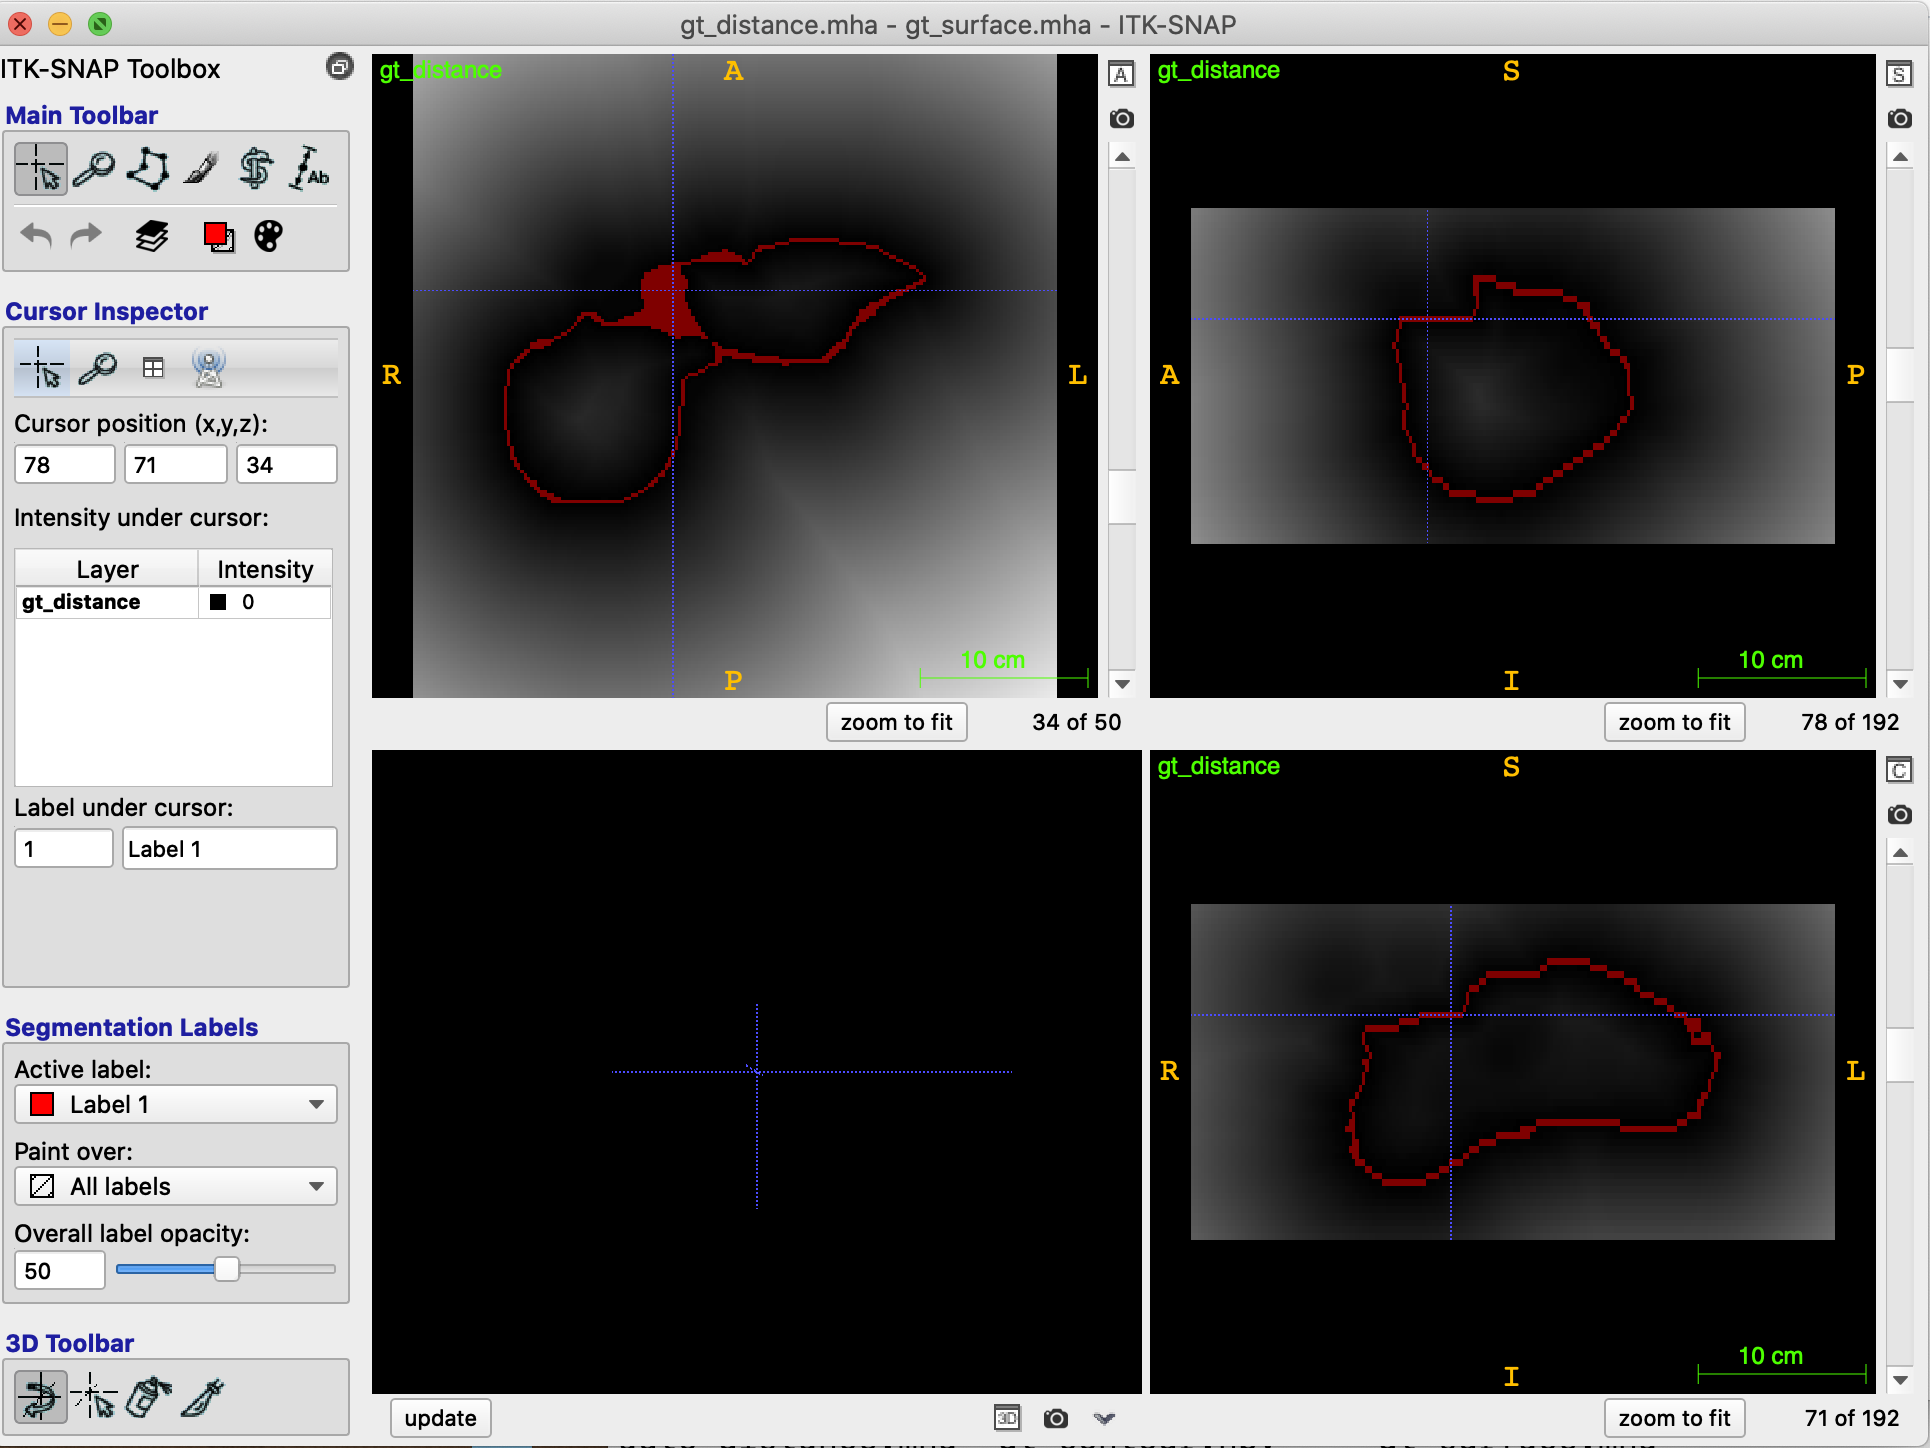Image resolution: width=1930 pixels, height=1448 pixels.
Task: Toggle the A overlay indicator on sagittal view
Action: [1121, 73]
